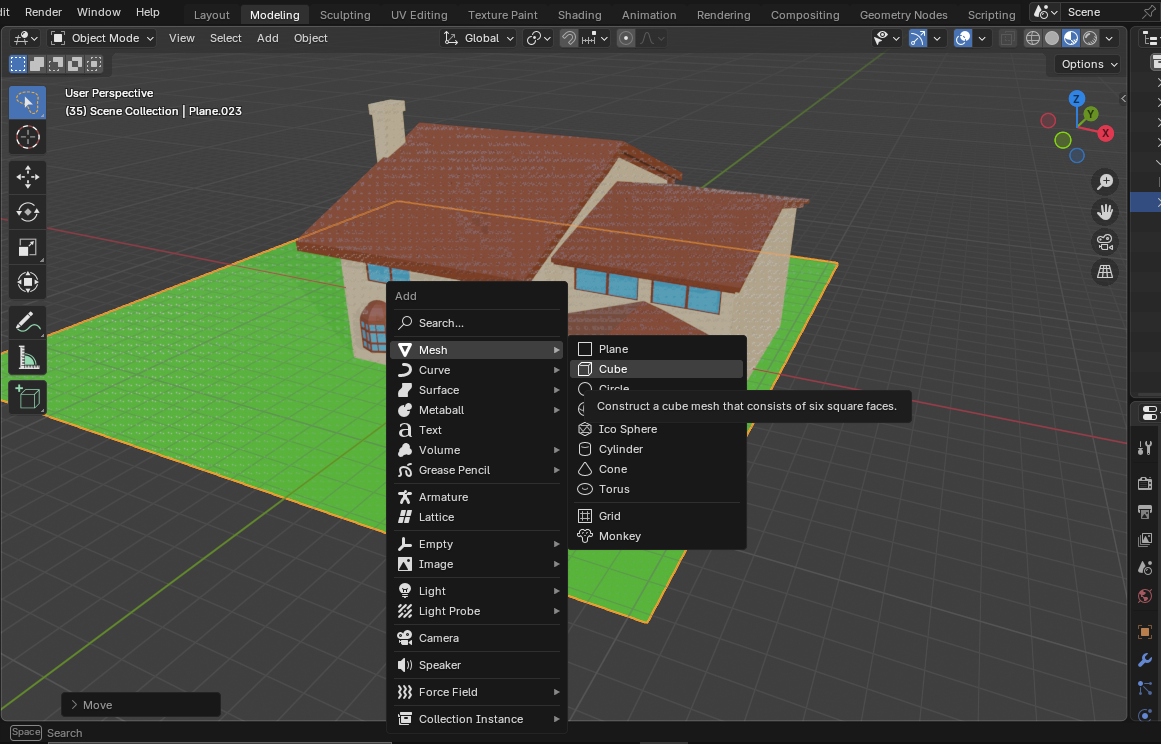Choose Plane from Mesh submenu
The image size is (1161, 744).
[x=657, y=349]
